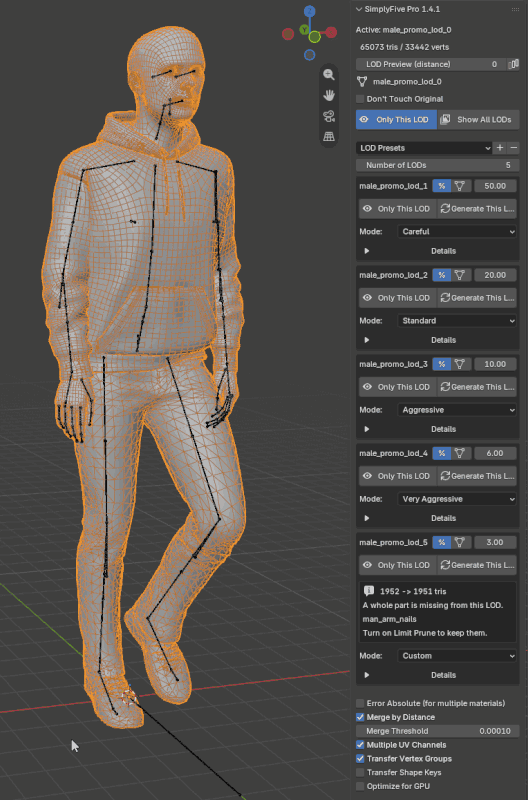This screenshot has width=528, height=800.
Task: Toggle percent mode for male_promo_lod_5
Action: click(442, 542)
